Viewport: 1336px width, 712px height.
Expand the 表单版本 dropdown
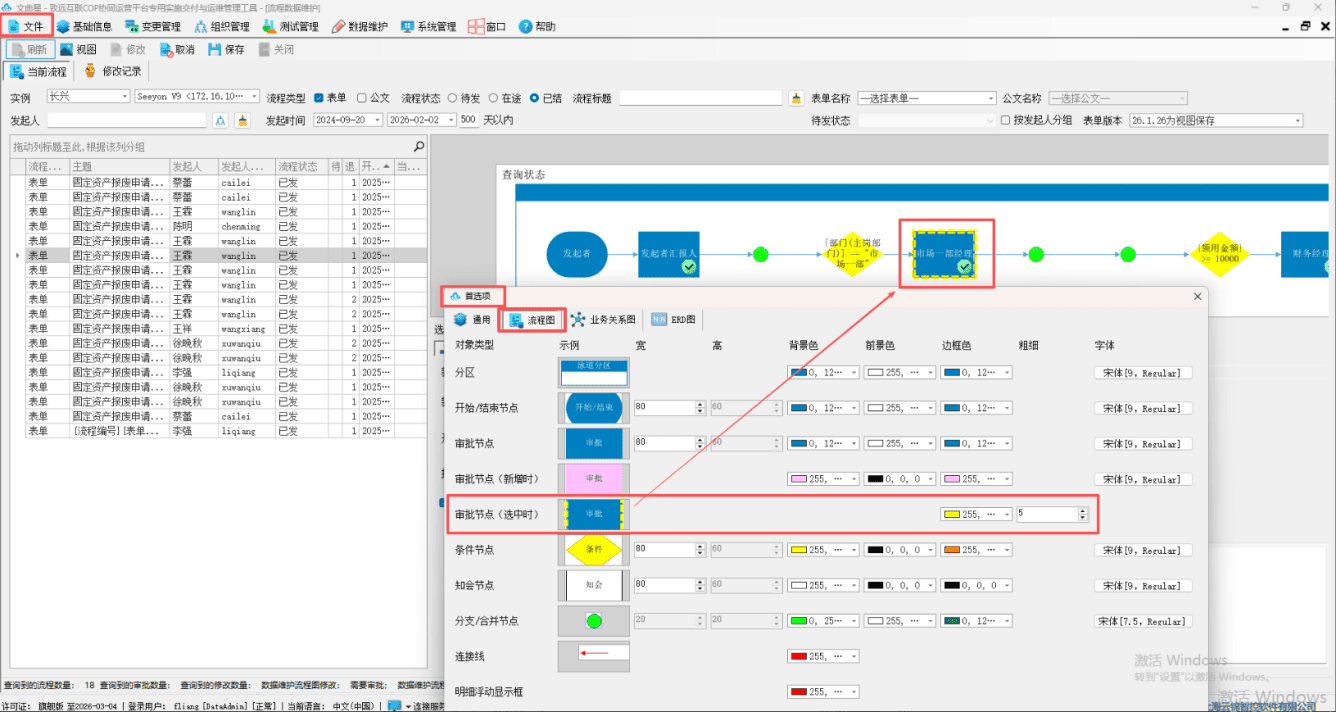[1216, 120]
